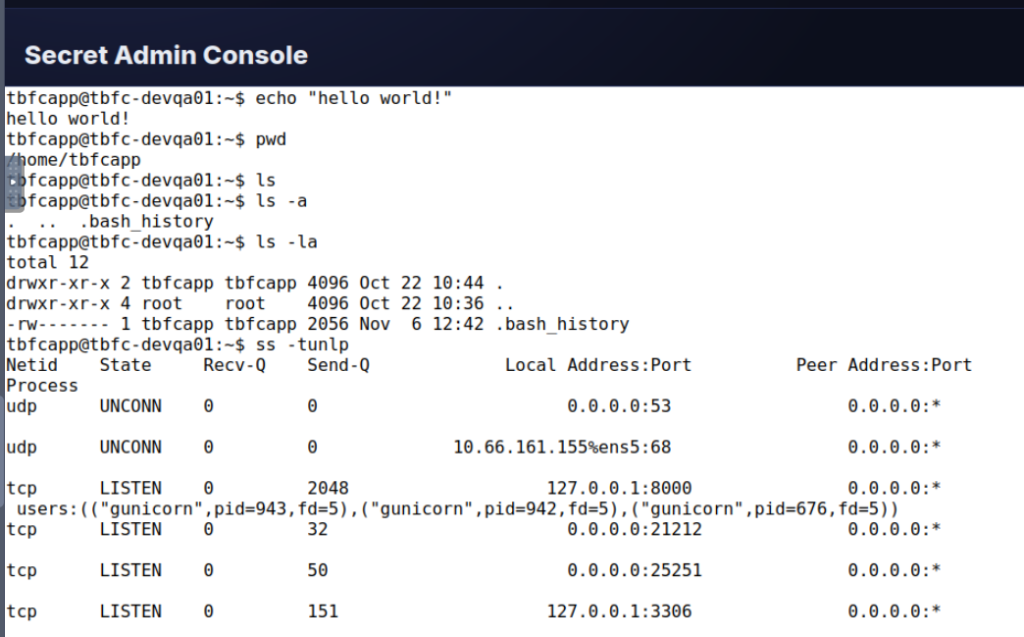Click local address 127.0.0.1:3306
This screenshot has width=1024, height=637.
pos(619,611)
